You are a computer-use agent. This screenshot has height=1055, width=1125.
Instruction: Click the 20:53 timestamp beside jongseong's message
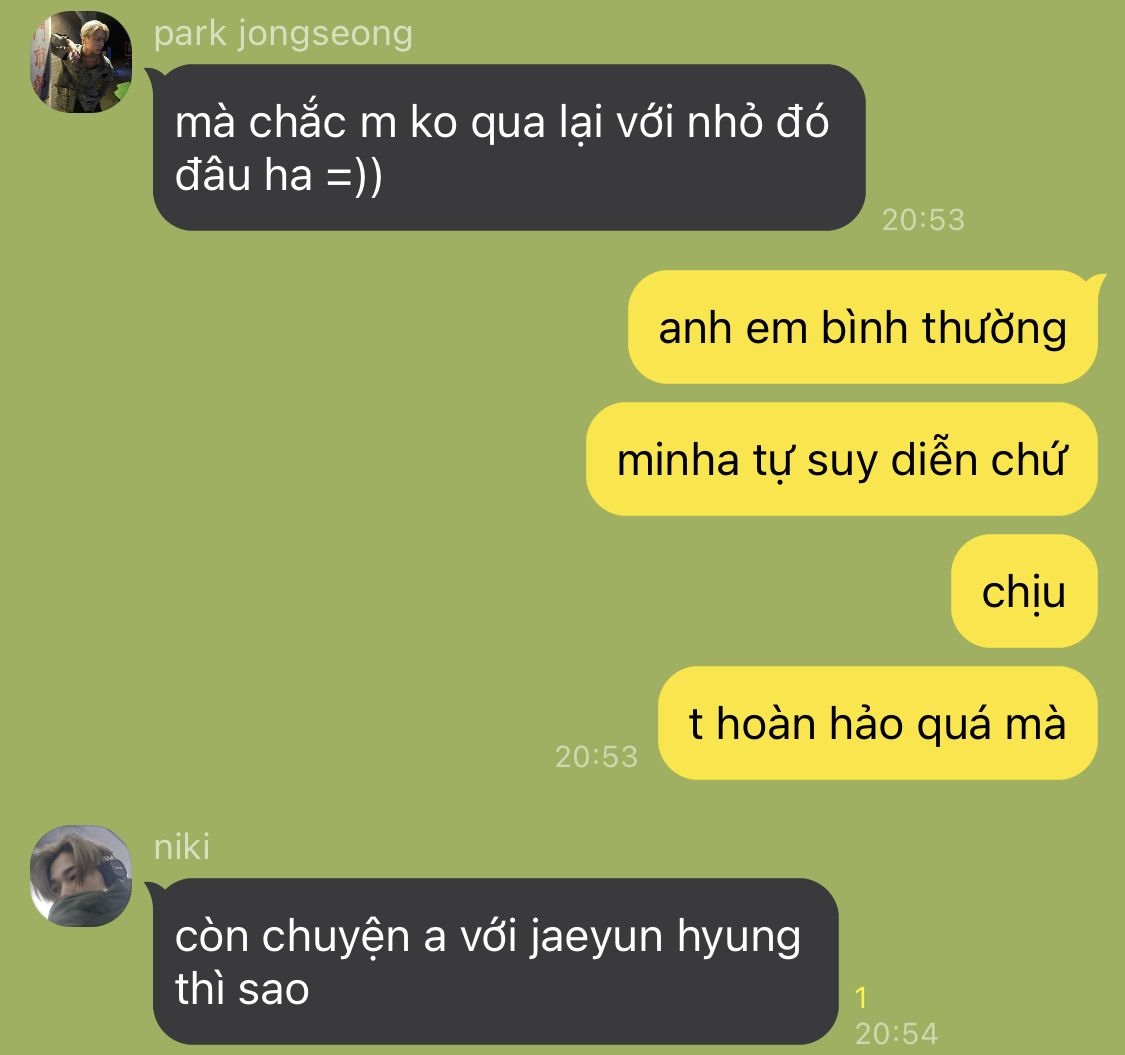923,220
